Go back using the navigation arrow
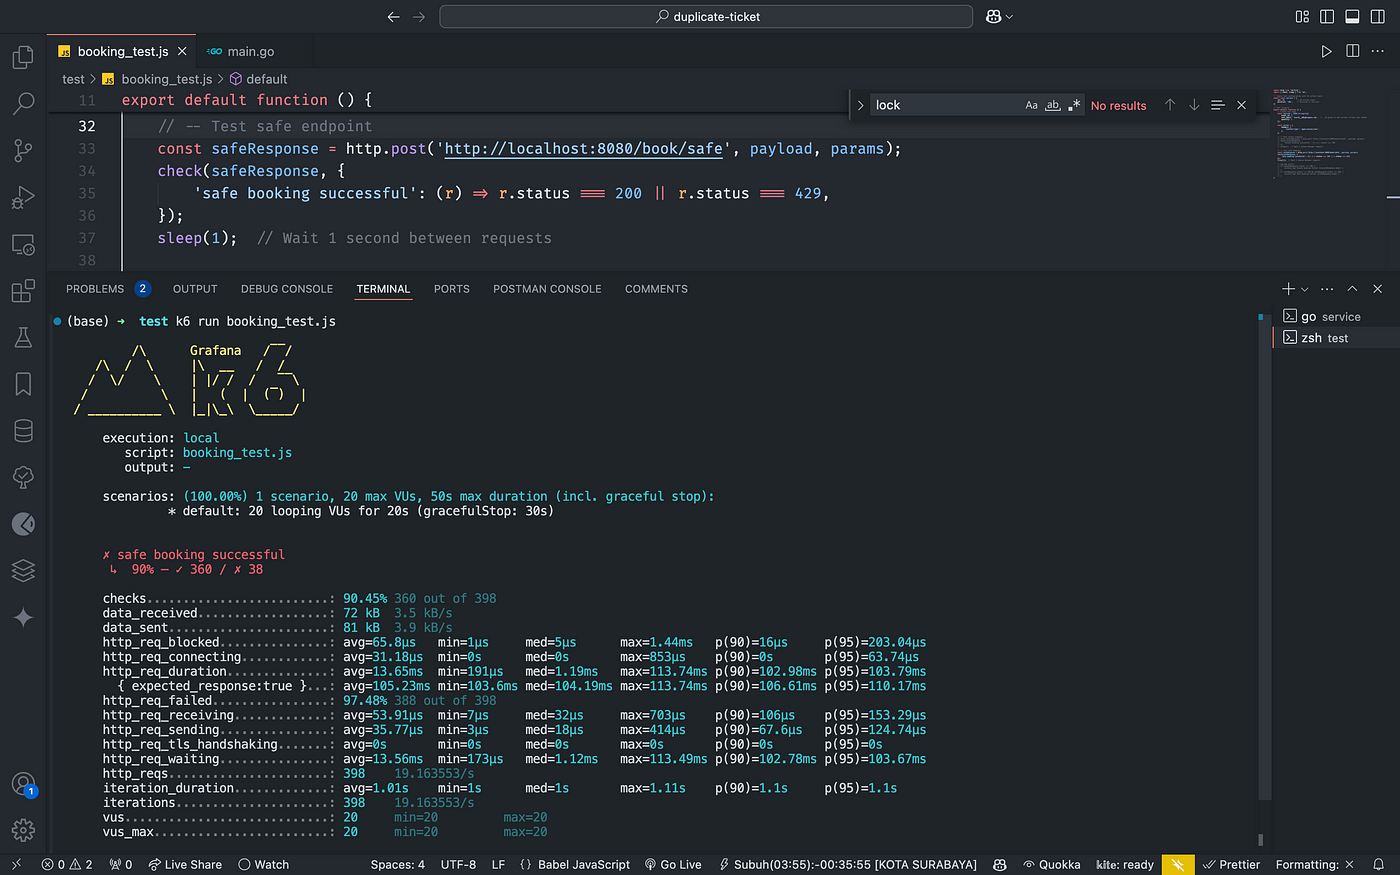The width and height of the screenshot is (1400, 875). [393, 17]
